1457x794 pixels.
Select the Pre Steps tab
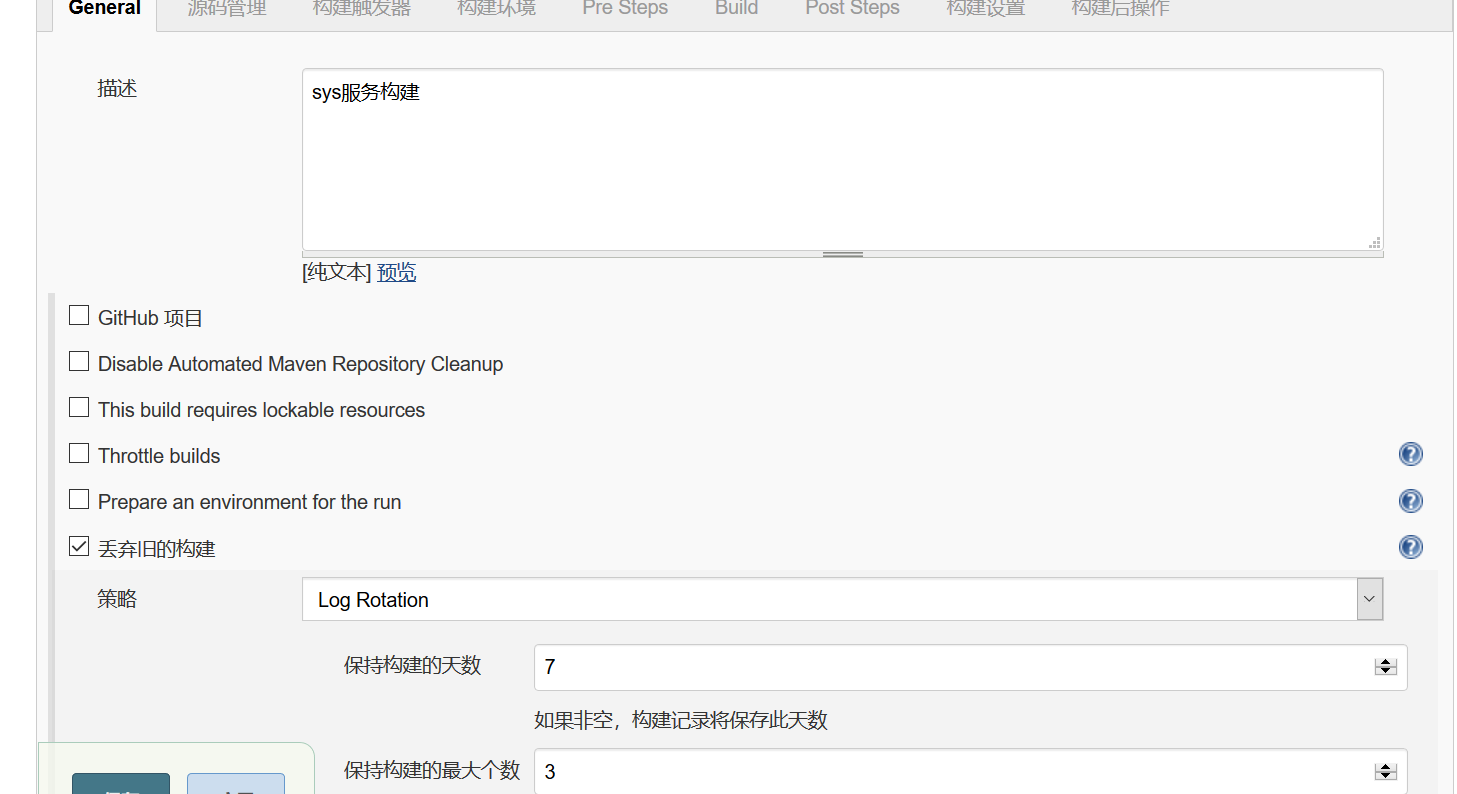[625, 10]
